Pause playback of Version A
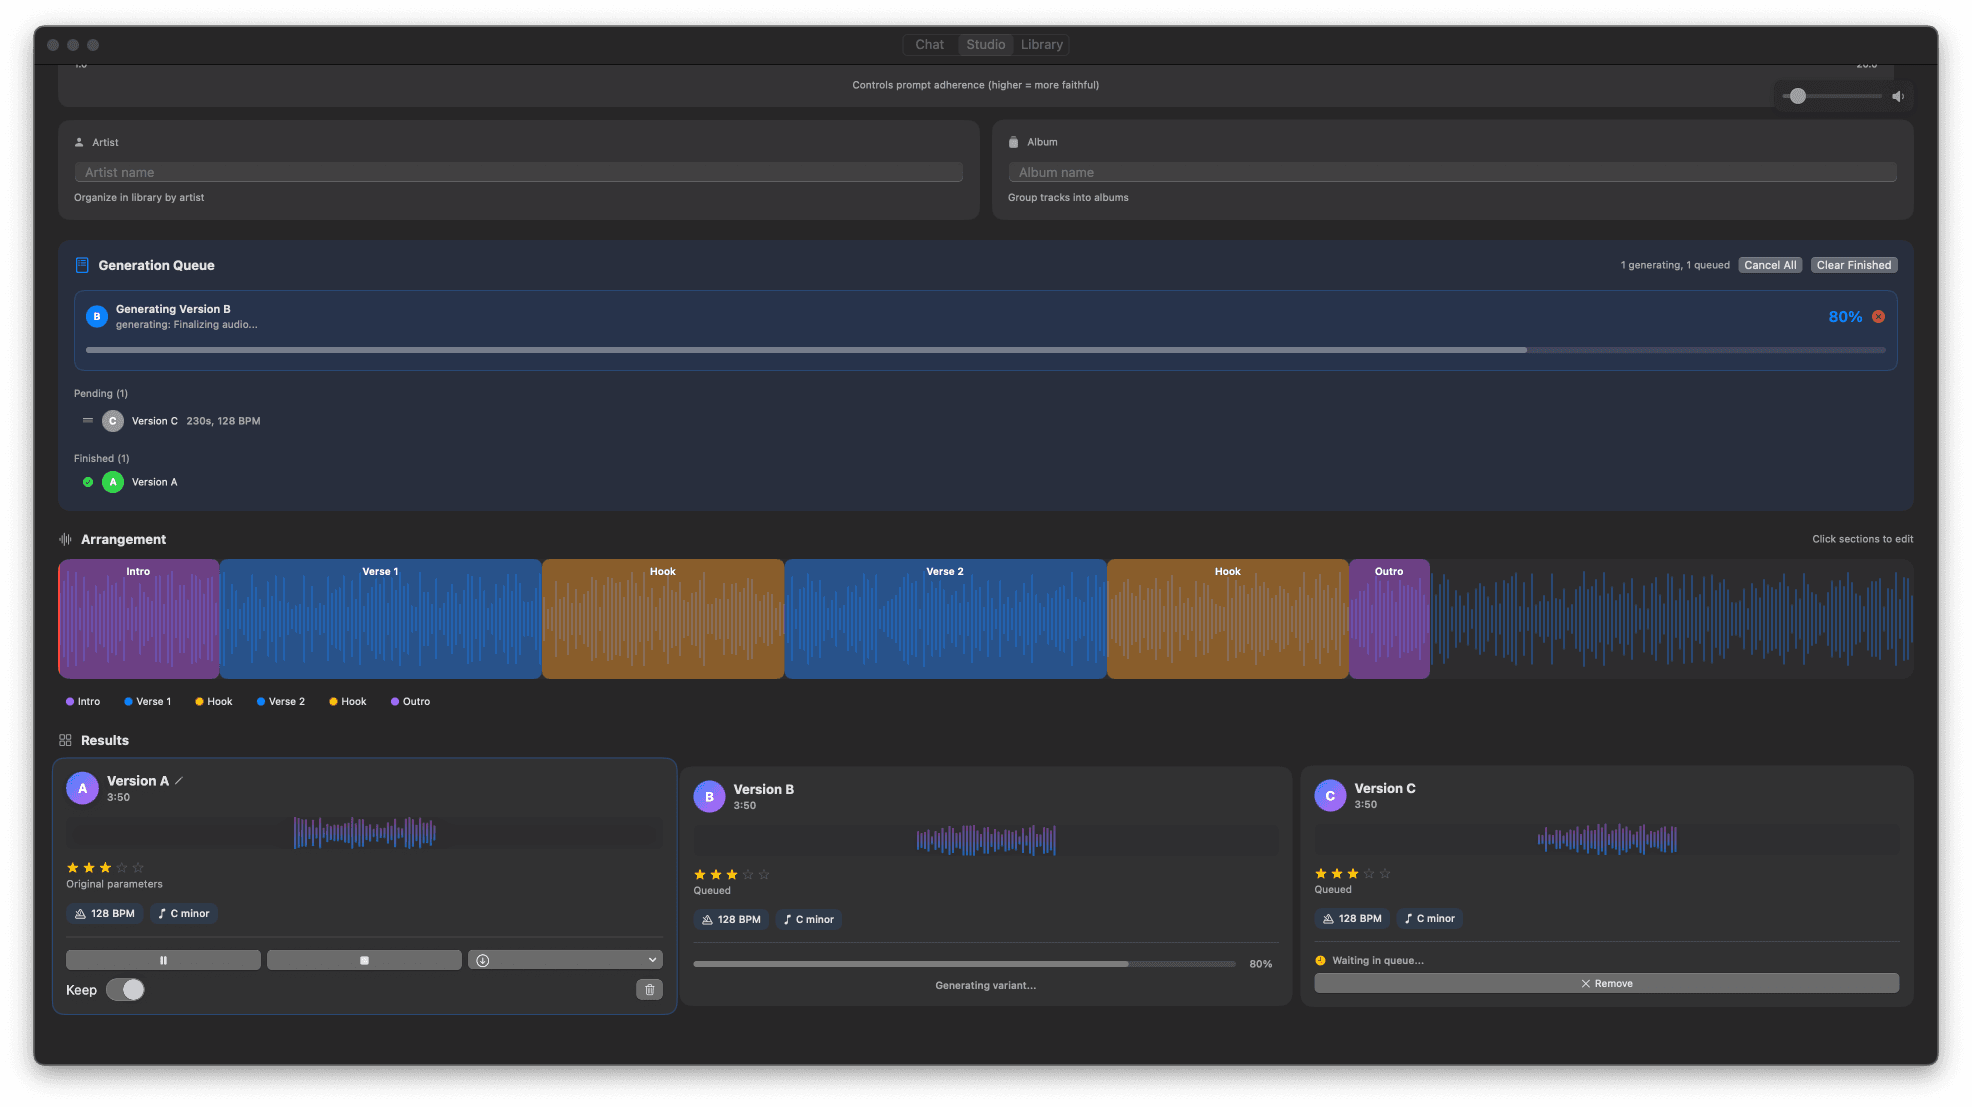This screenshot has width=1972, height=1107. 163,960
